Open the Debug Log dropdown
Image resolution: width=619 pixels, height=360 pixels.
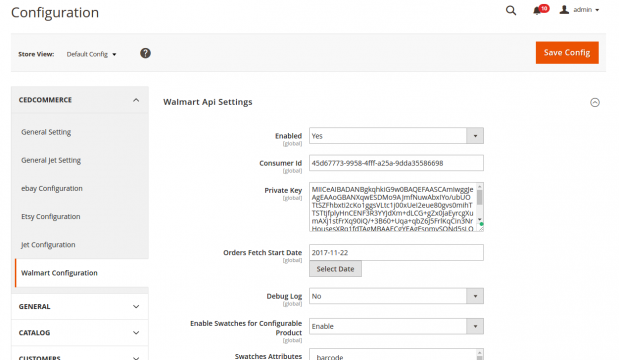click(x=396, y=296)
